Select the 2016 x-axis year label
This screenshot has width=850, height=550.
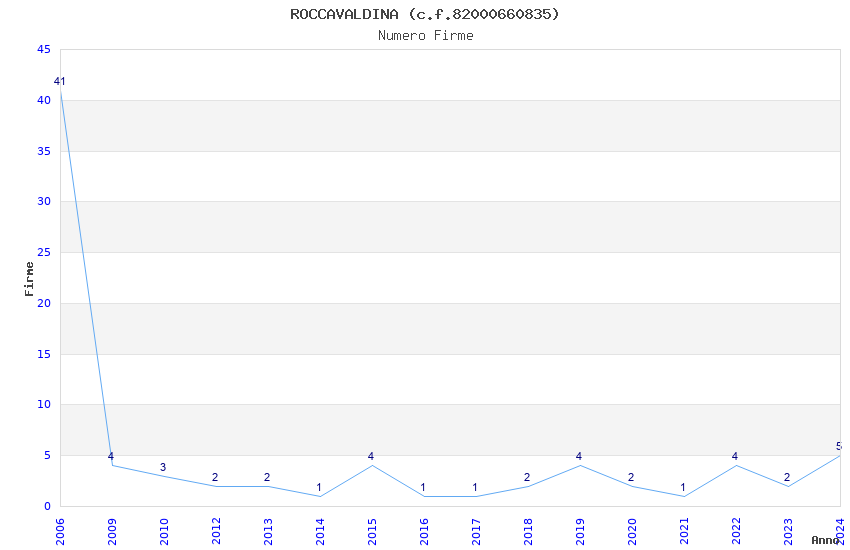tap(424, 531)
